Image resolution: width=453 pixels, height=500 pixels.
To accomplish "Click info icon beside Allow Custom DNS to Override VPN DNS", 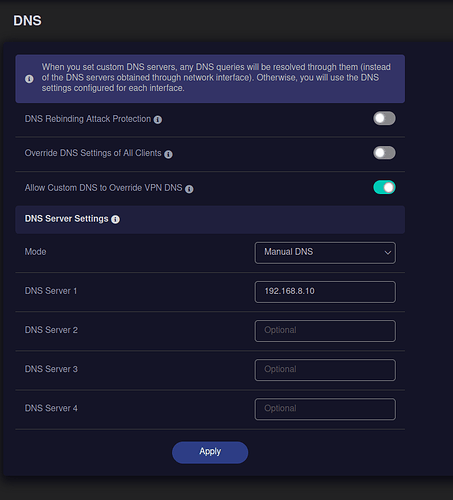I will (189, 189).
